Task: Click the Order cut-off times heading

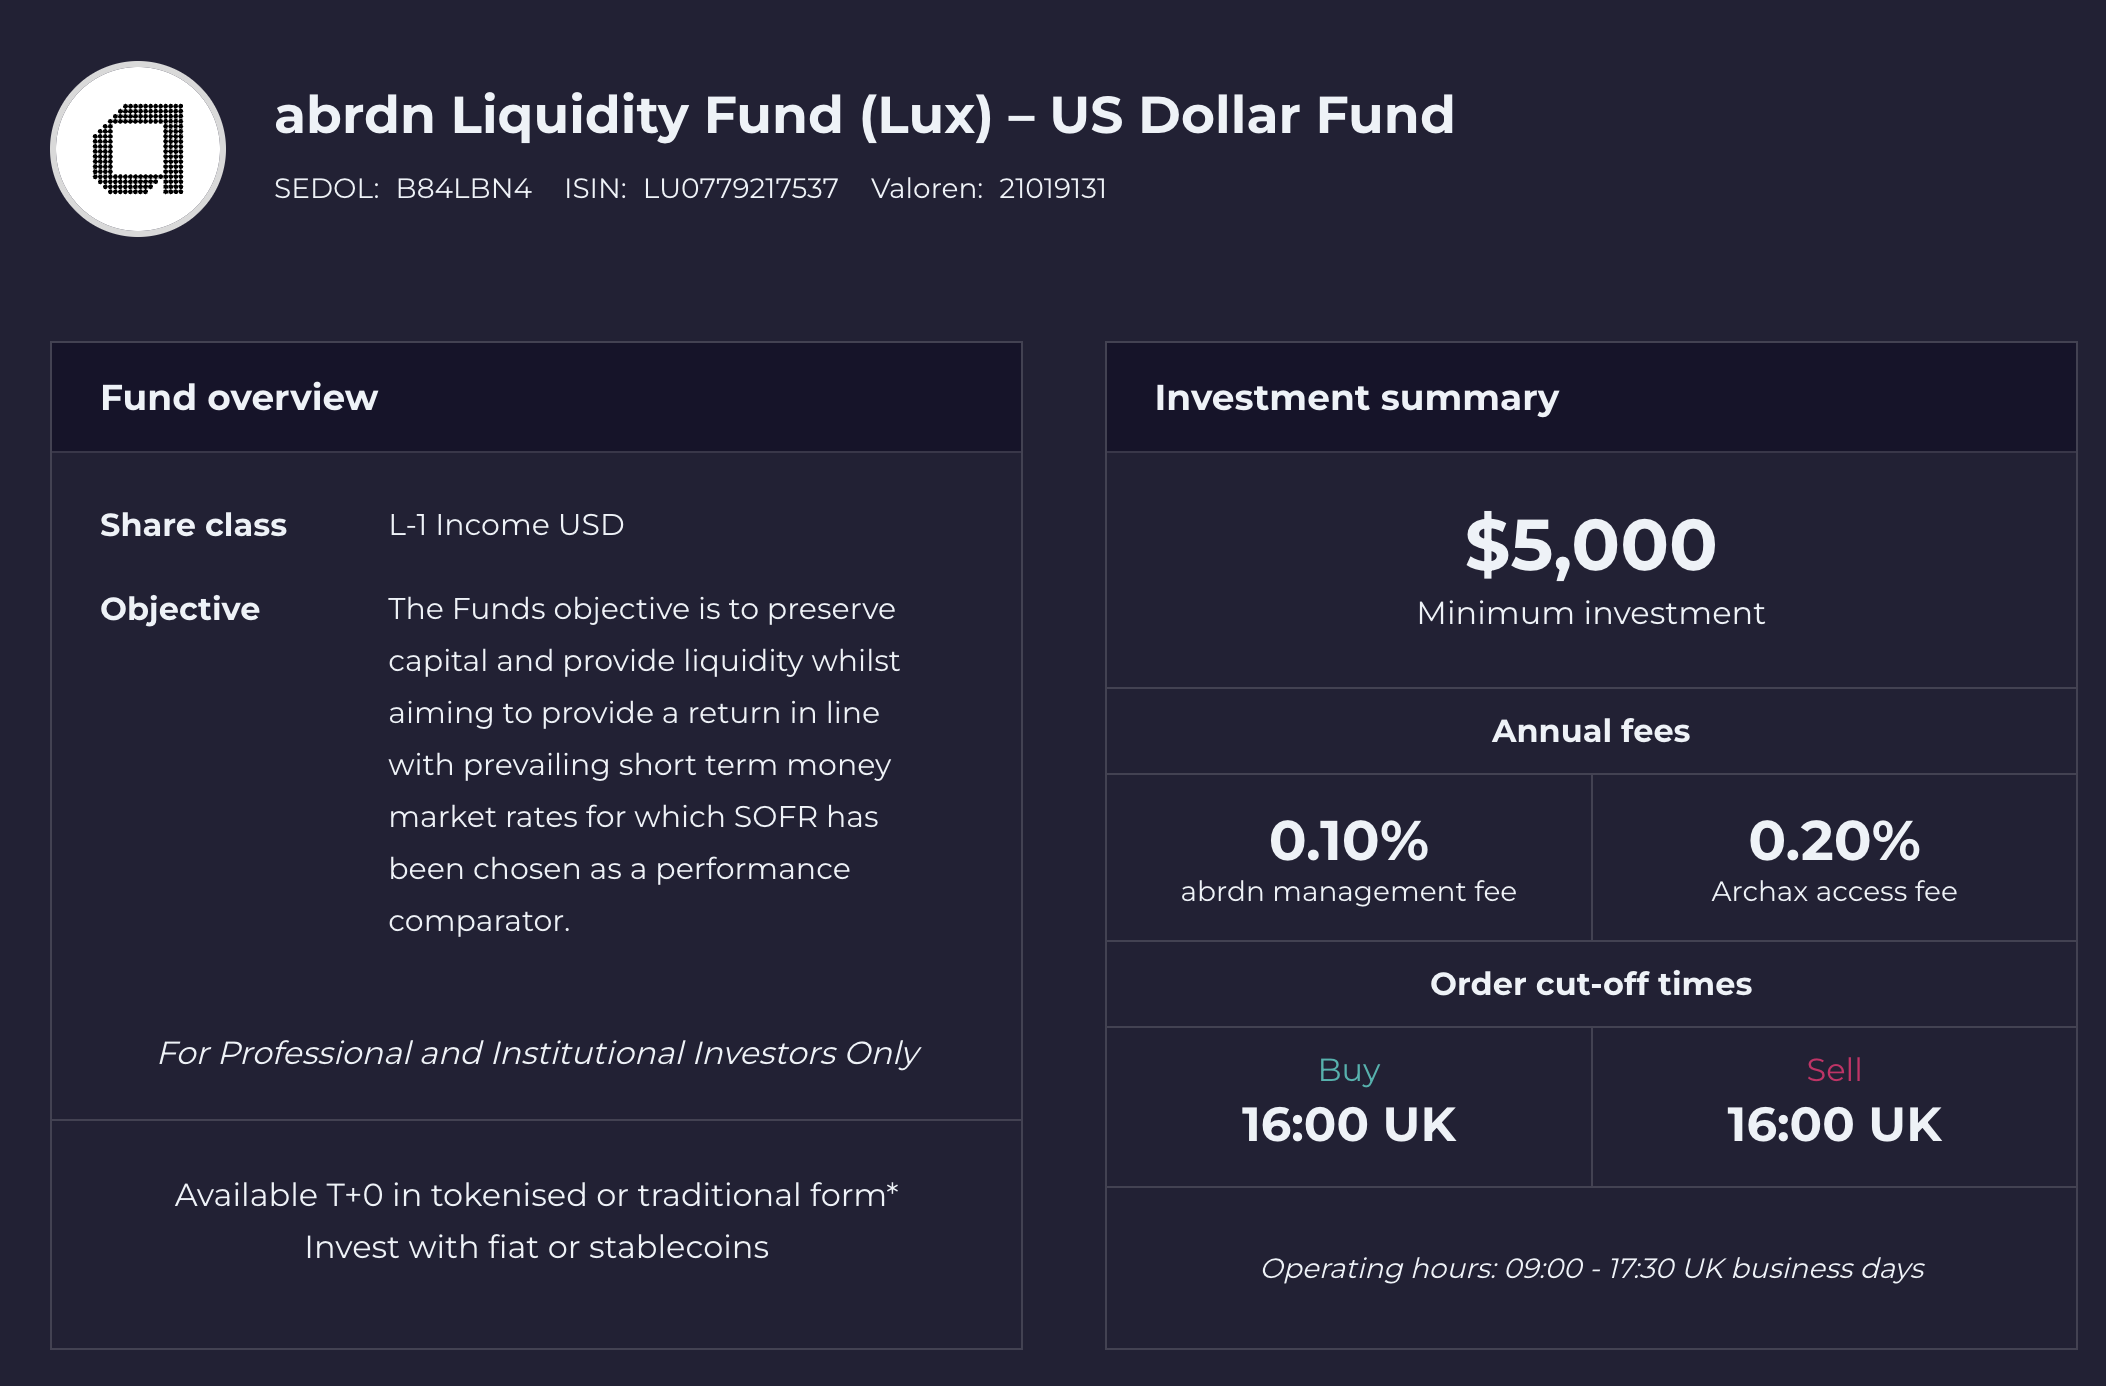Action: 1590,984
